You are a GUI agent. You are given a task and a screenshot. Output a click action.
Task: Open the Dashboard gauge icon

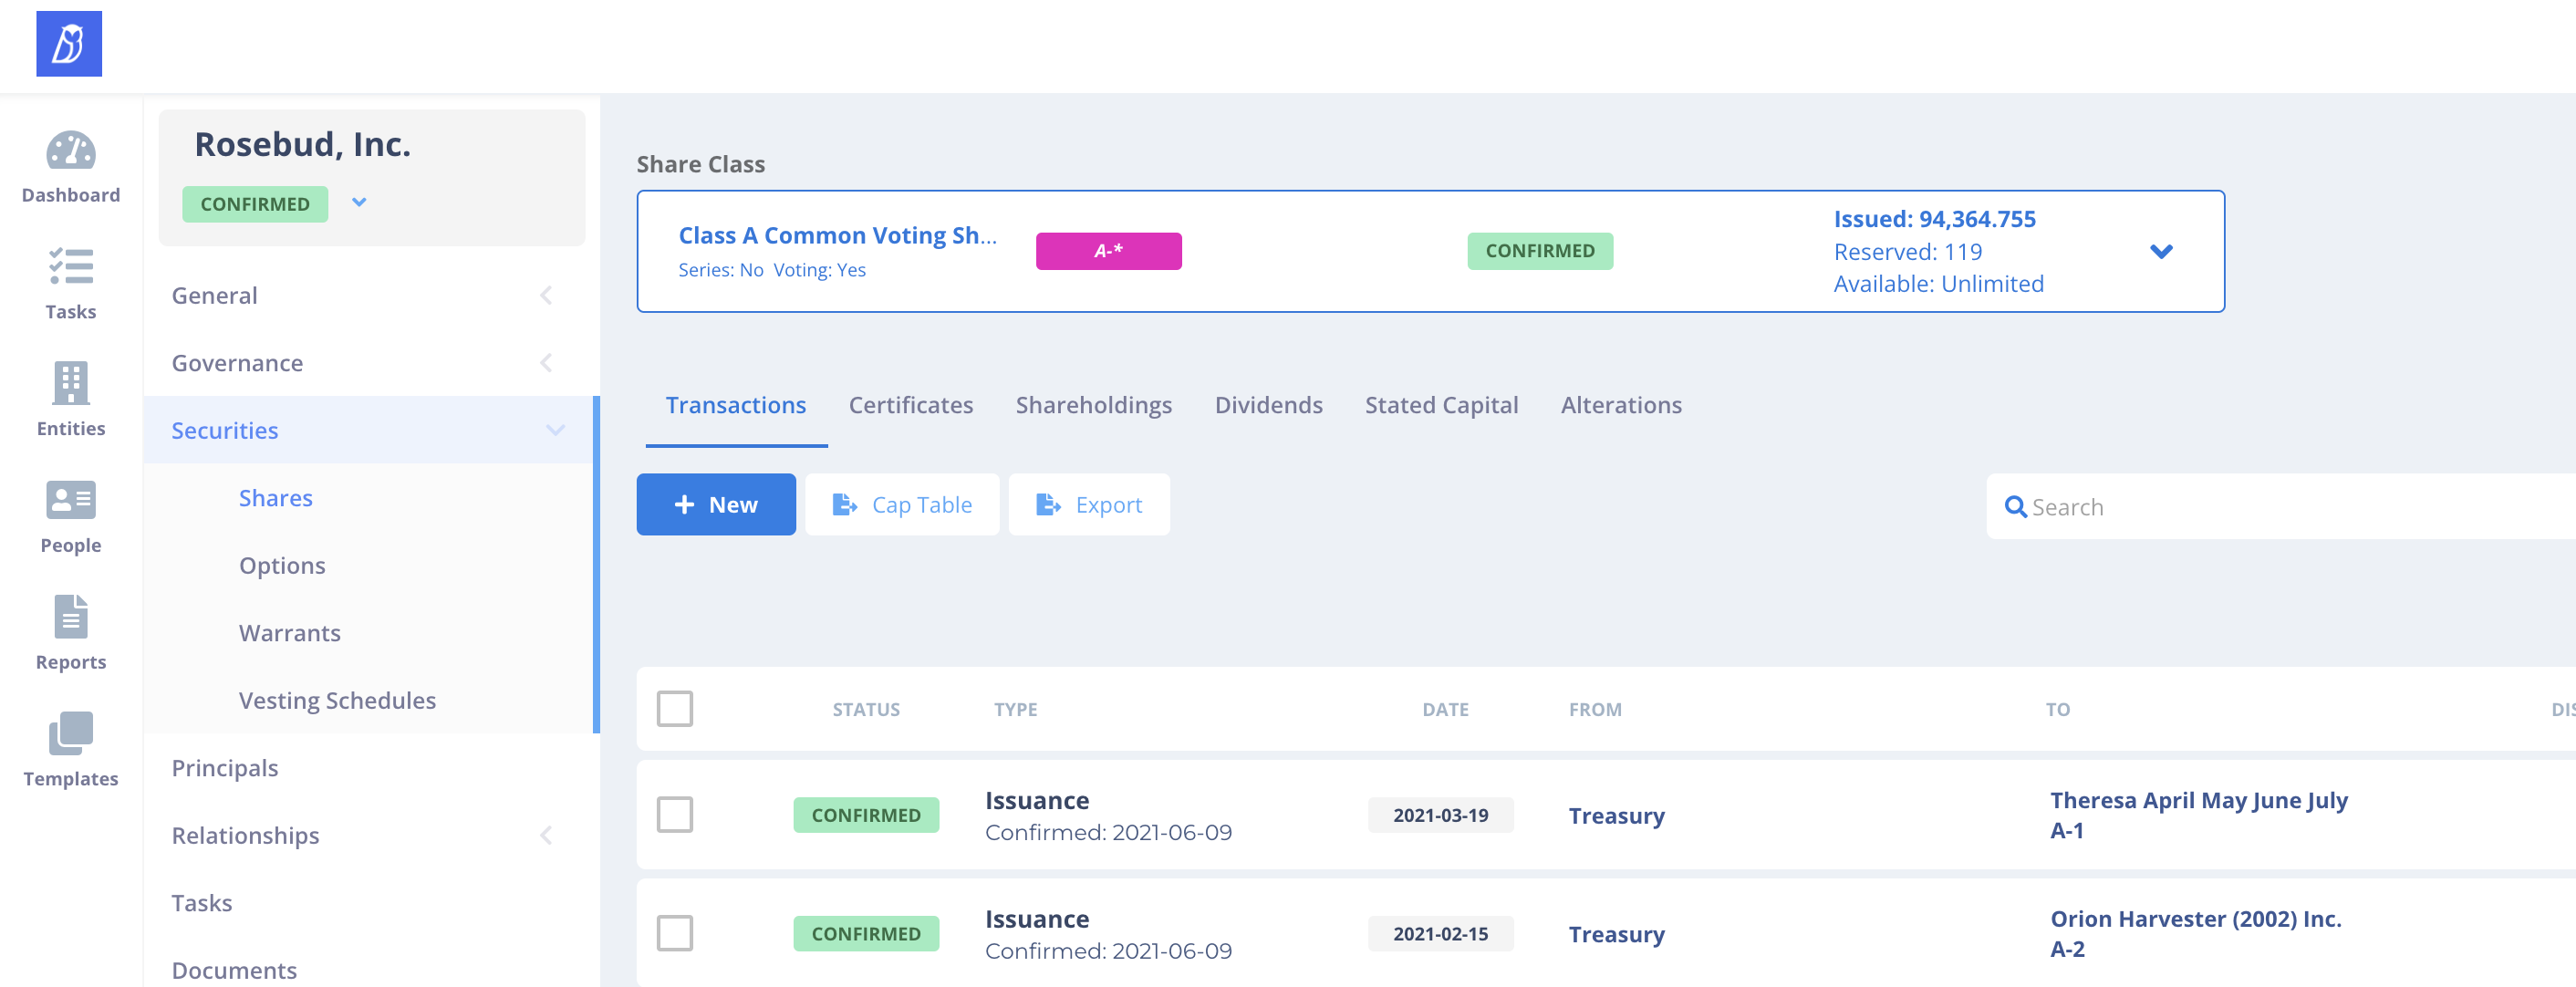click(70, 151)
